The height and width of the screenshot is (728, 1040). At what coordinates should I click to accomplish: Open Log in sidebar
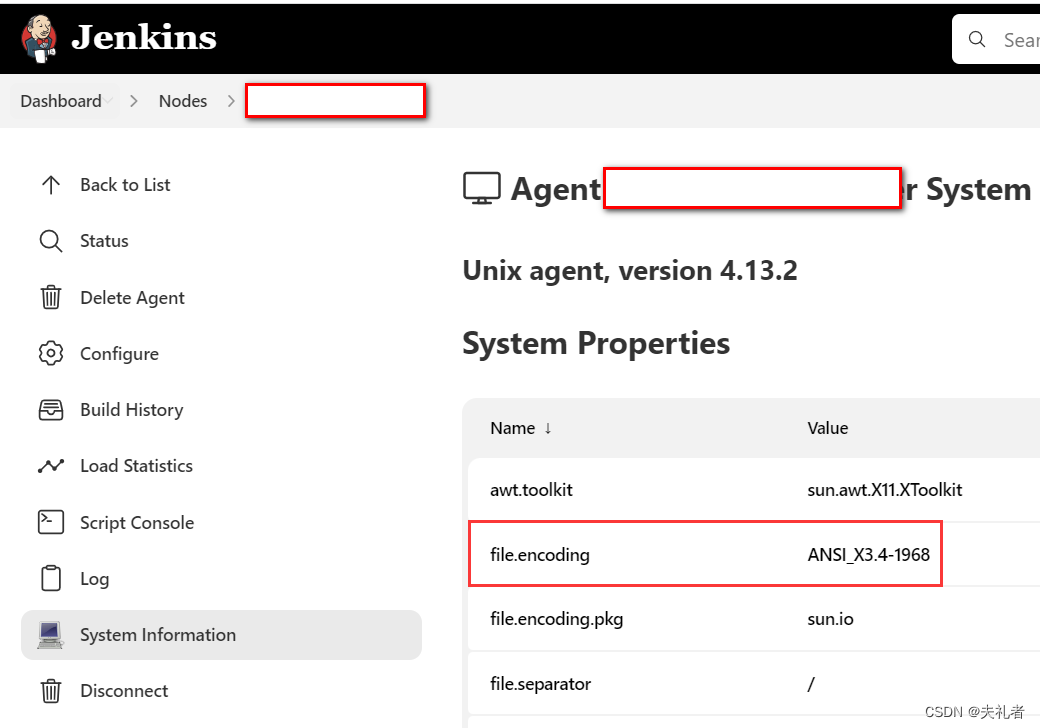pyautogui.click(x=94, y=579)
